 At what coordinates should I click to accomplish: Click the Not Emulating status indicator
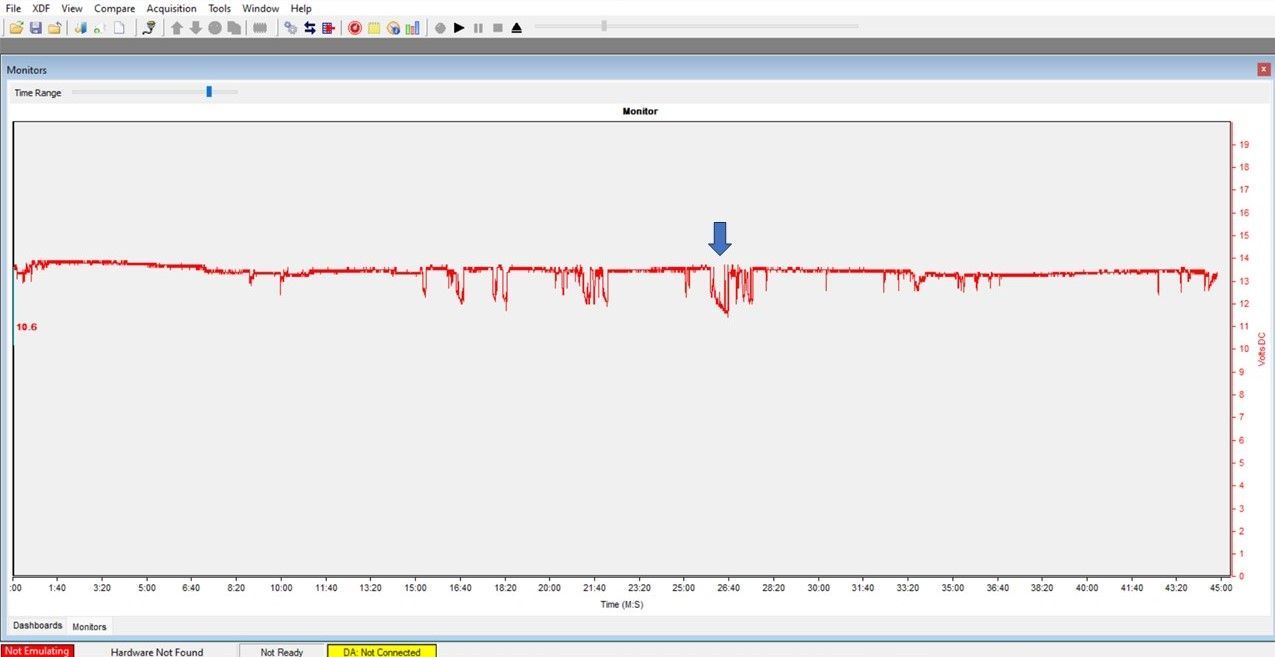tap(37, 652)
